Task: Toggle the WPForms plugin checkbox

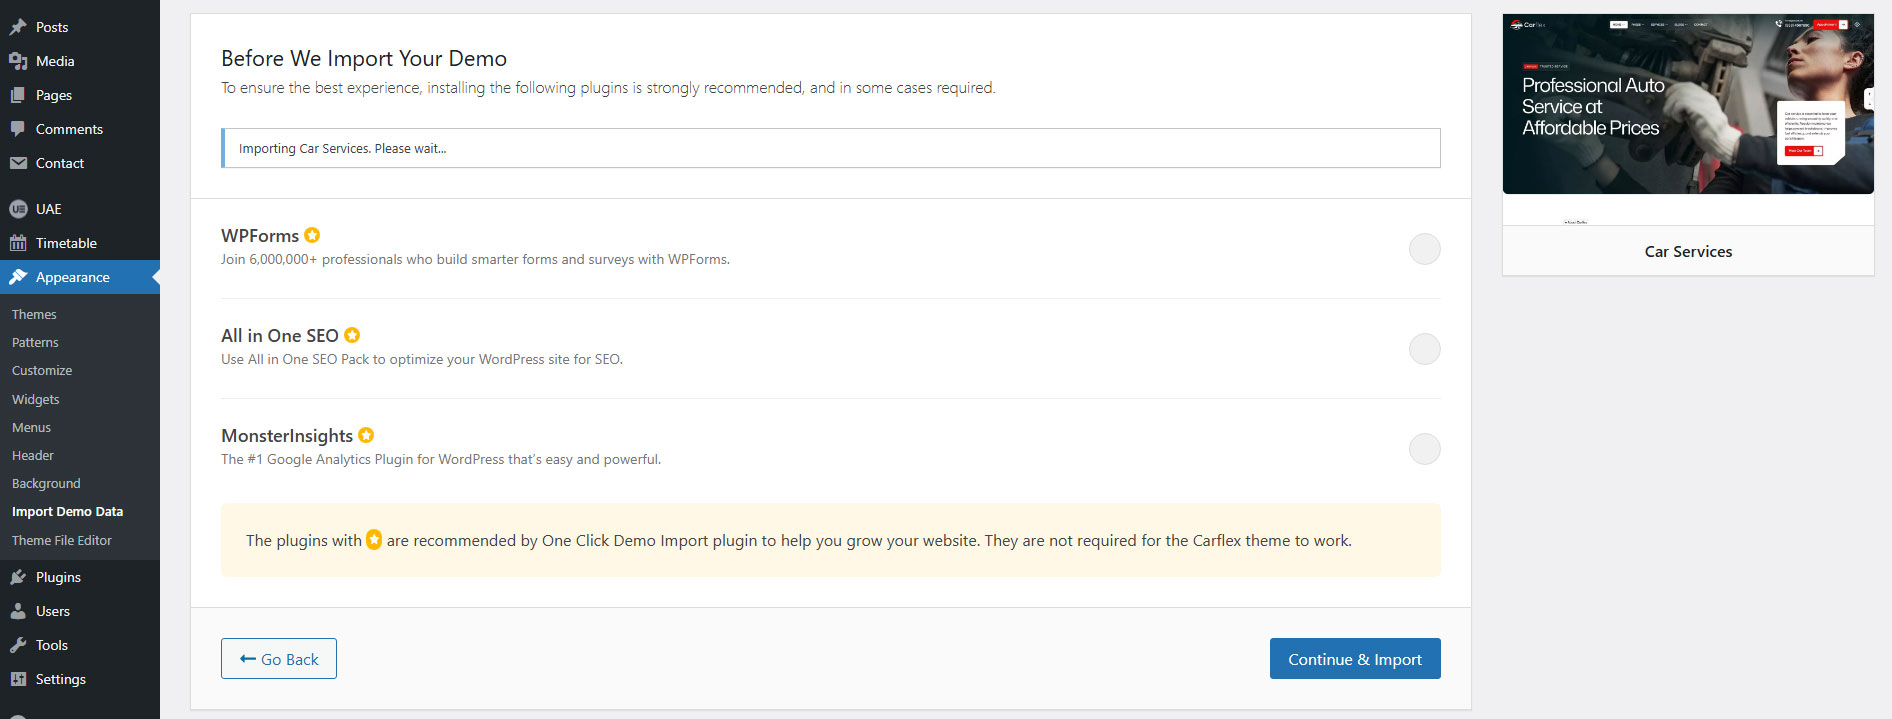Action: (x=1424, y=249)
